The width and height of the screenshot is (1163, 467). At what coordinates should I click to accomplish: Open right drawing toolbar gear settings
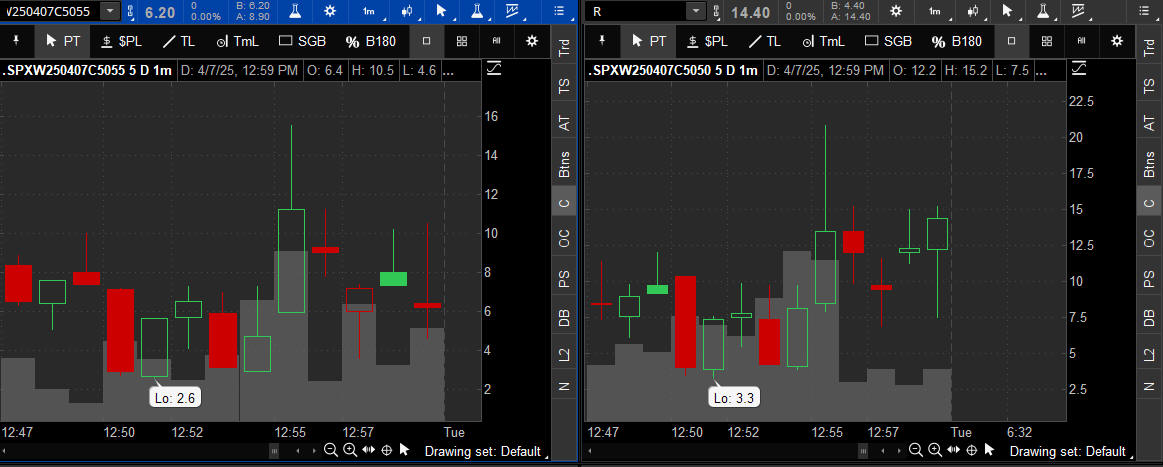pyautogui.click(x=1118, y=42)
